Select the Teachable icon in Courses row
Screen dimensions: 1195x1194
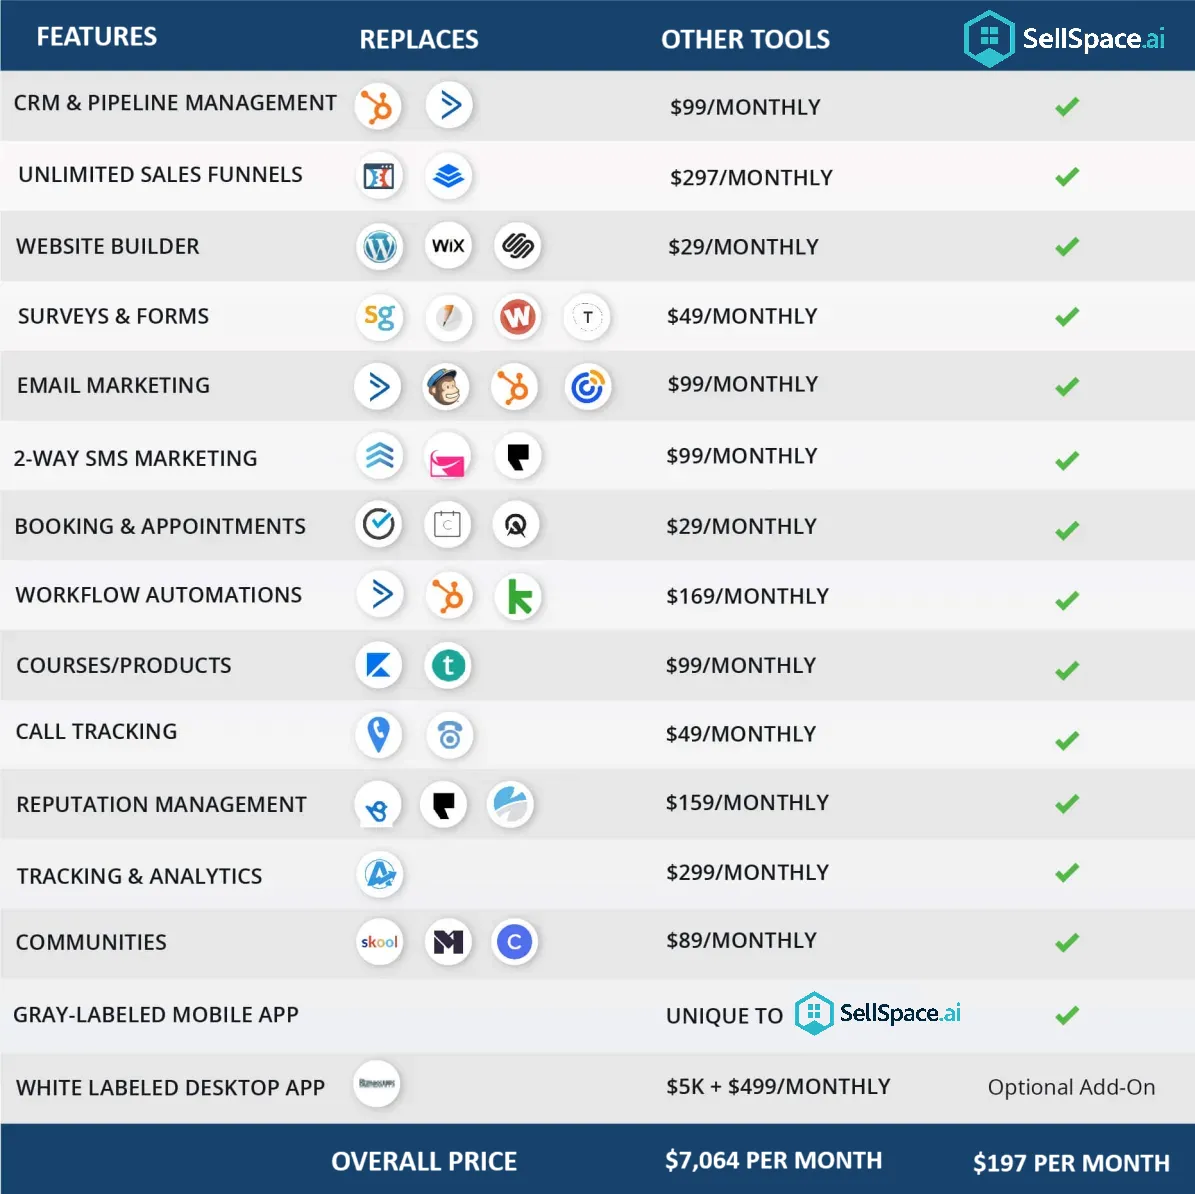[448, 665]
